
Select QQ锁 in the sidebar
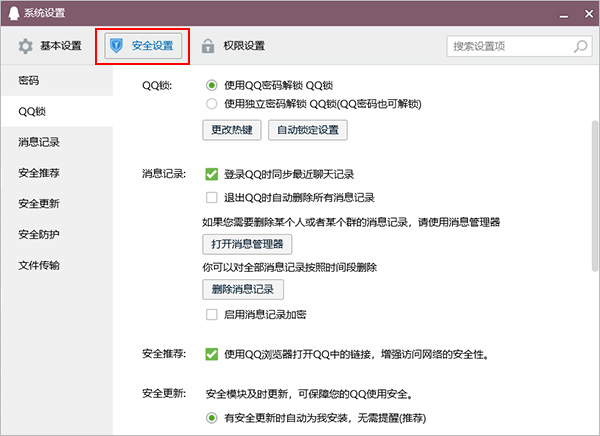[x=57, y=111]
